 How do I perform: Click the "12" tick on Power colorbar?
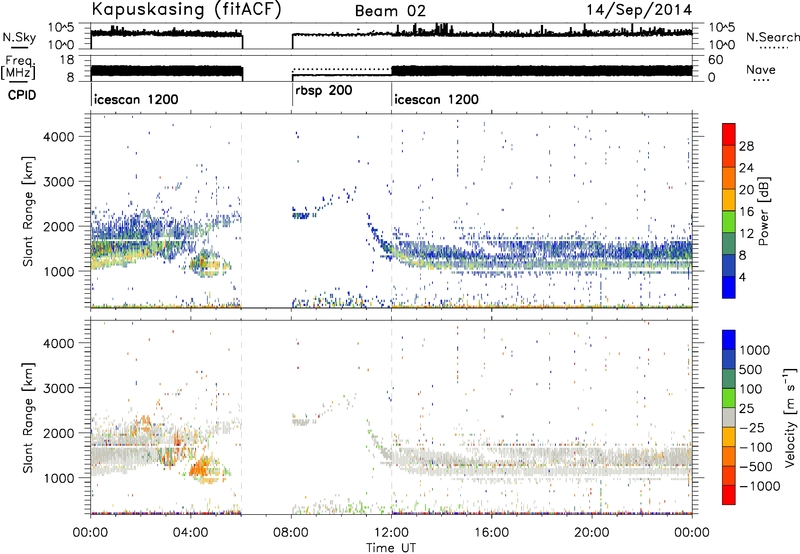point(746,234)
